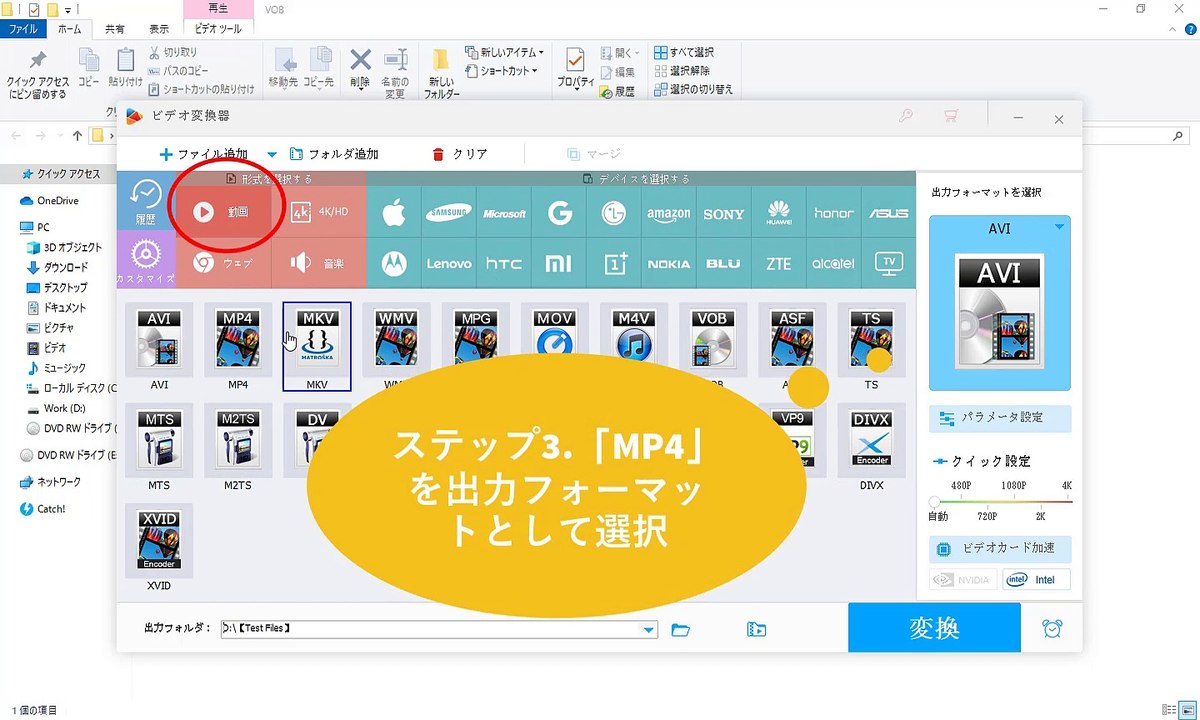The image size is (1200, 720).
Task: Open the History tab
Action: 146,201
